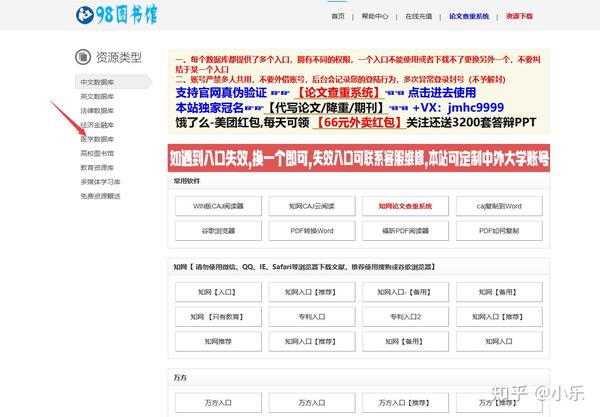The height and width of the screenshot is (417, 600).
Task: Open caj复制到Word button
Action: (499, 206)
